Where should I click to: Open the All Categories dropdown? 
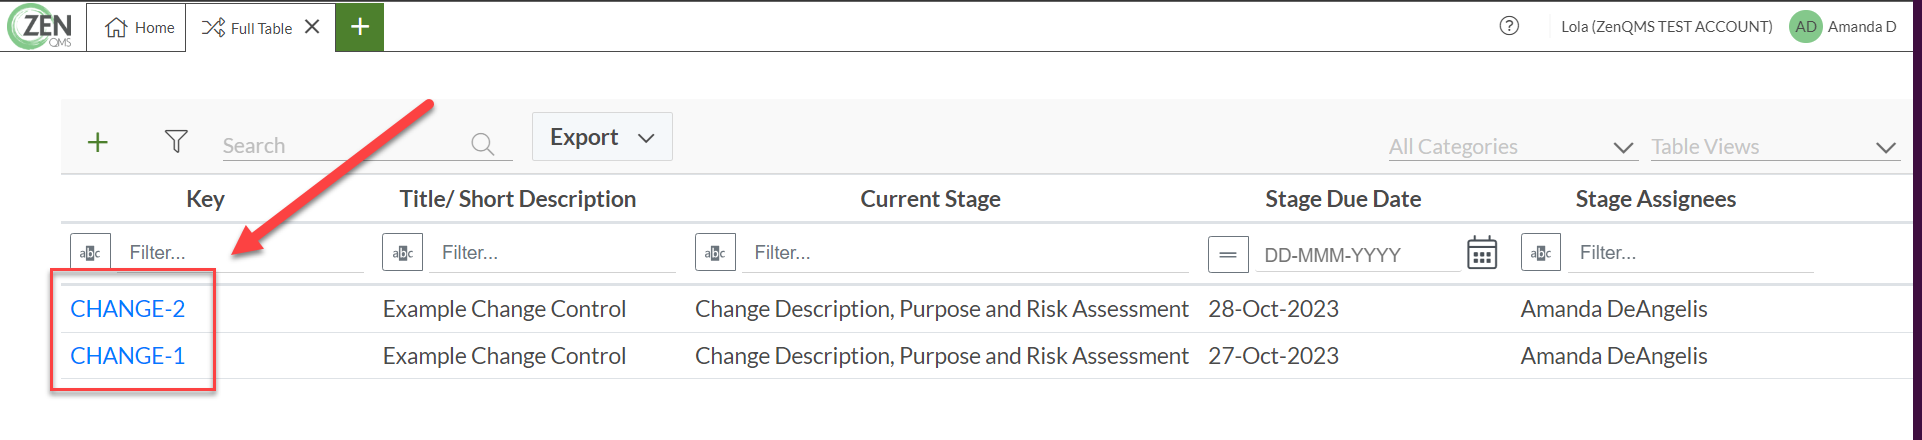point(1511,147)
